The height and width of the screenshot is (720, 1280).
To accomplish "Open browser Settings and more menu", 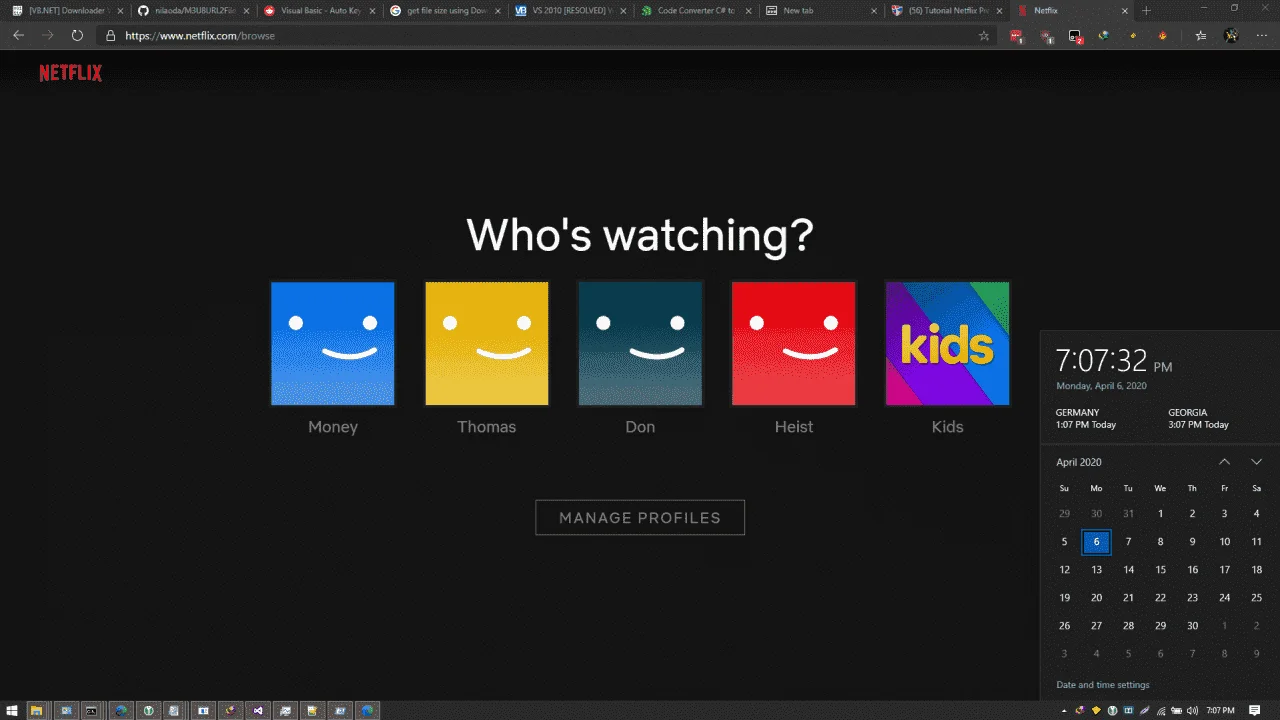I will pyautogui.click(x=1261, y=35).
